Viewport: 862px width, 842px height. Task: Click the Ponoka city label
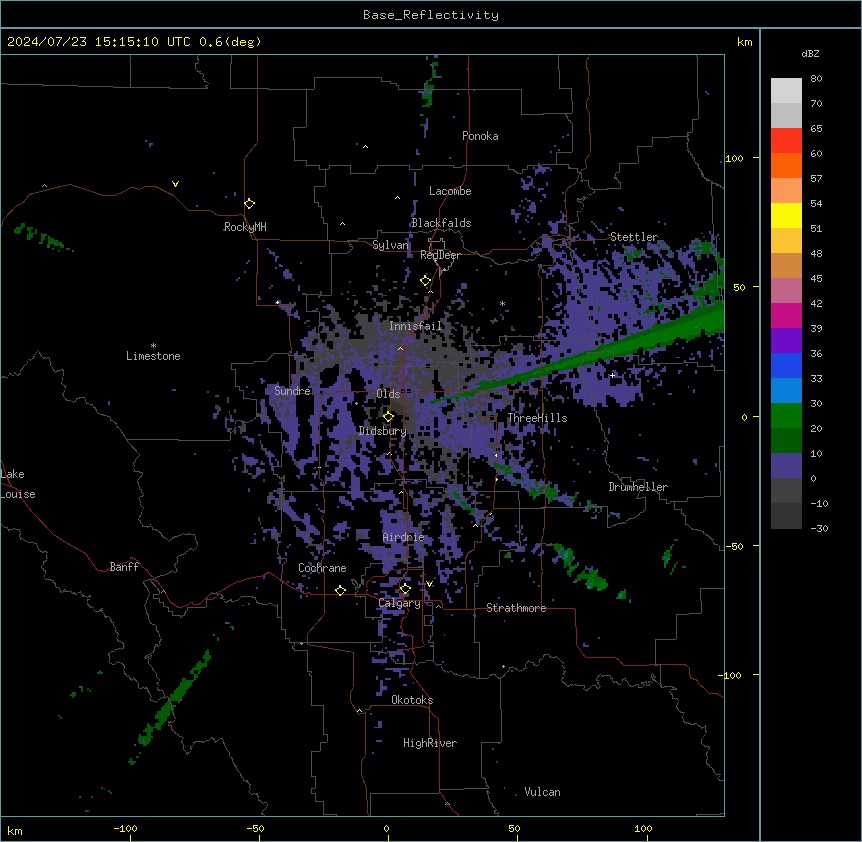pyautogui.click(x=480, y=136)
